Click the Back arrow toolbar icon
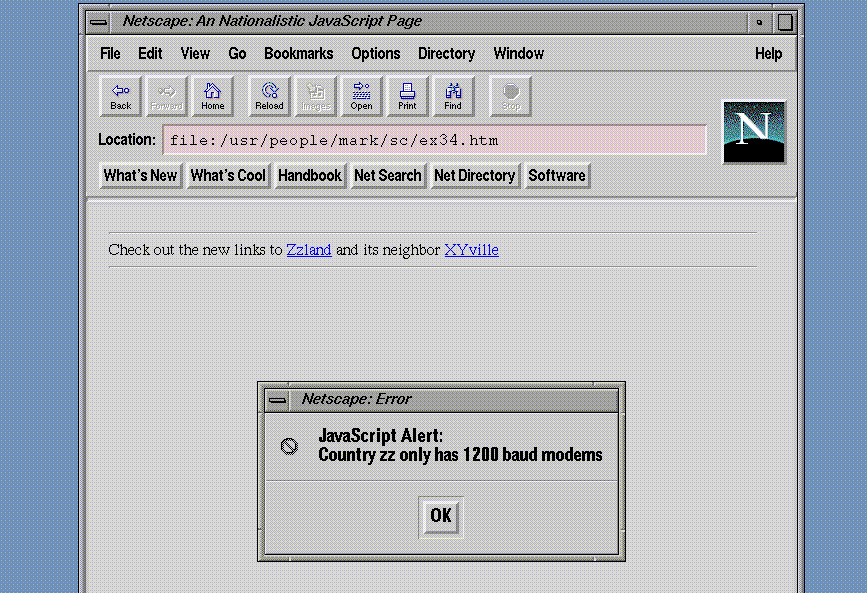 pyautogui.click(x=120, y=96)
